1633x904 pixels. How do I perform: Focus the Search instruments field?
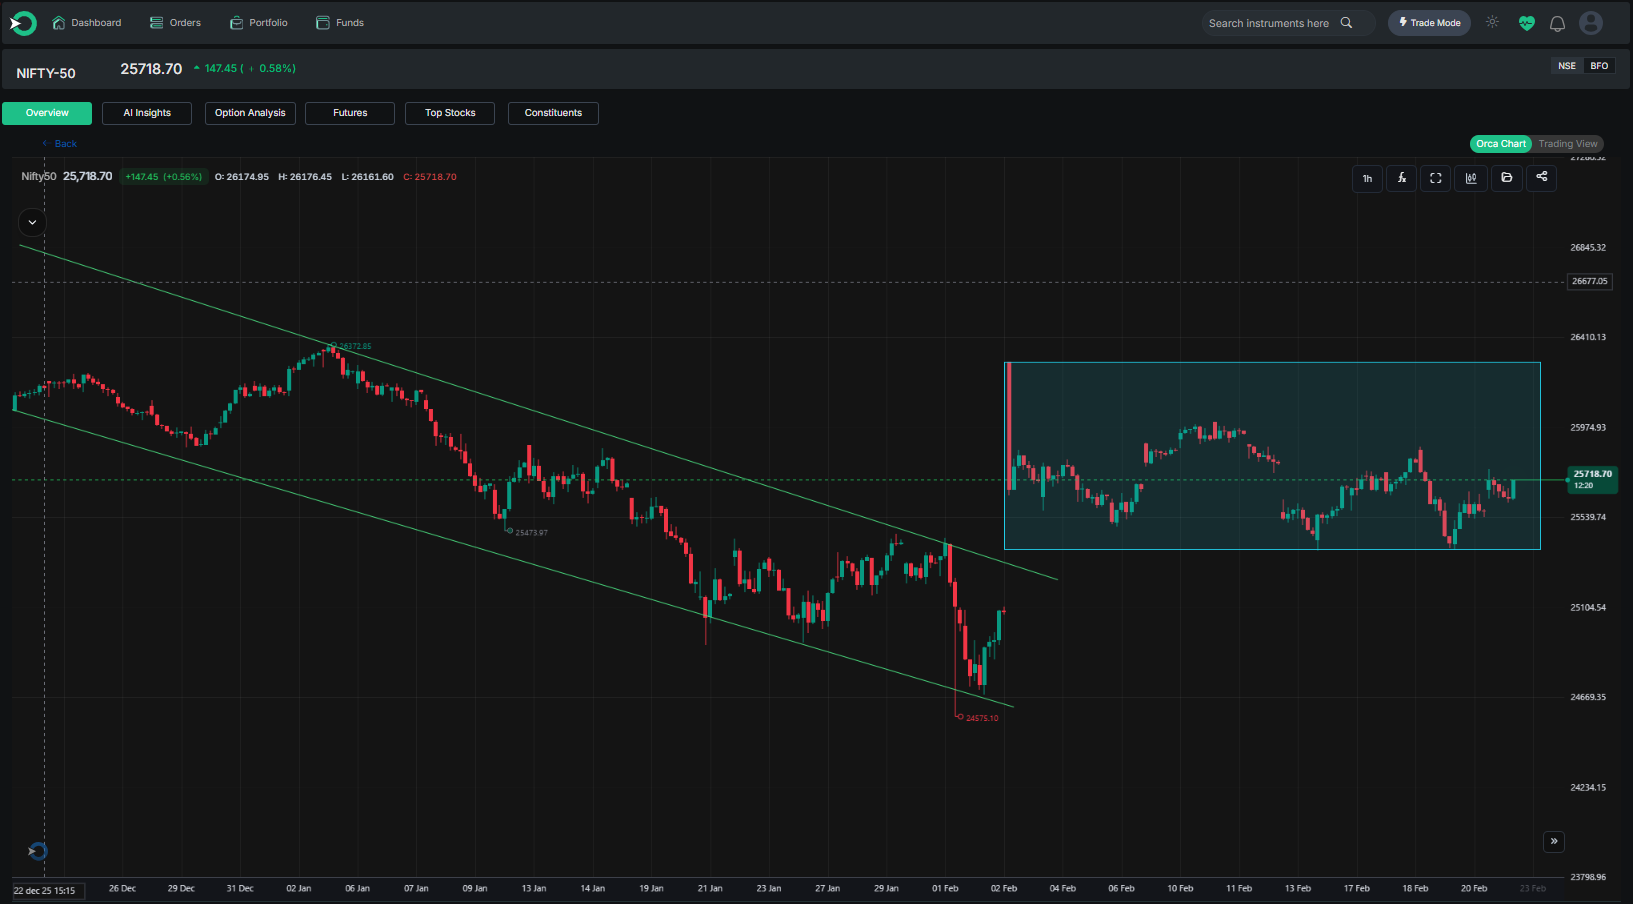pos(1269,23)
